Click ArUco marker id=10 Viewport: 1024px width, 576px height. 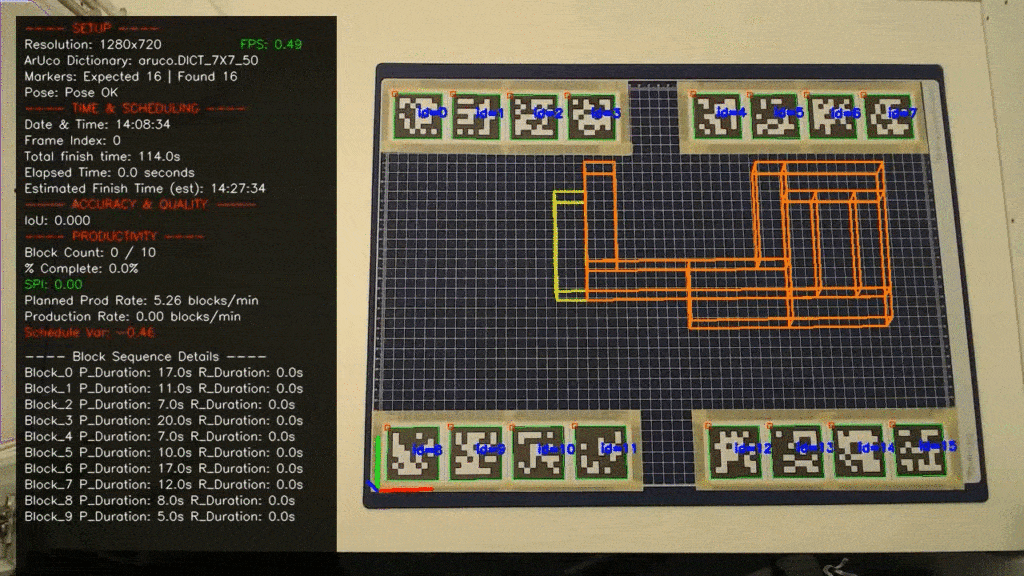[538, 452]
